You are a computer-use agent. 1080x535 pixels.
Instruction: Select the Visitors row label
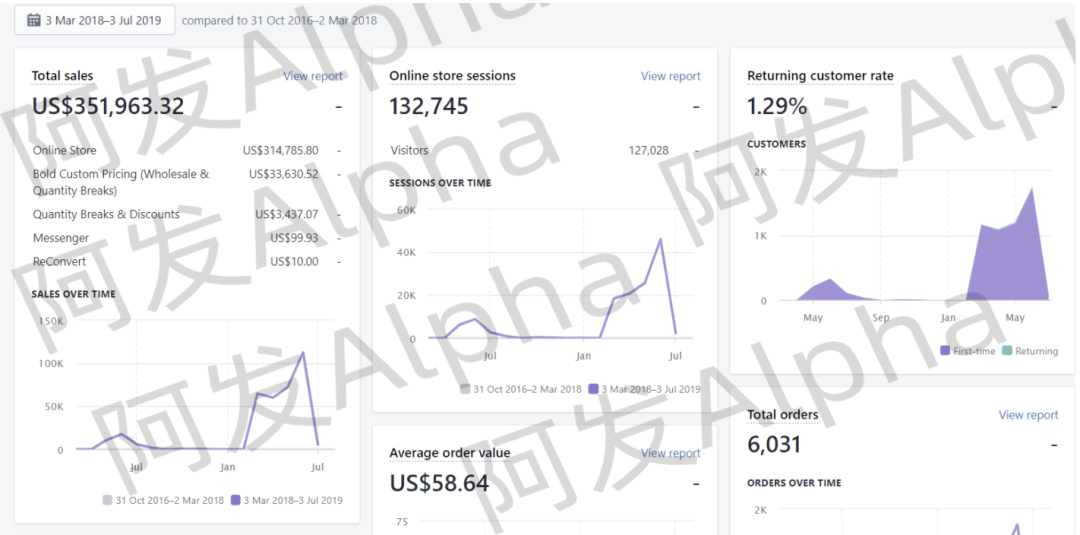tap(409, 150)
